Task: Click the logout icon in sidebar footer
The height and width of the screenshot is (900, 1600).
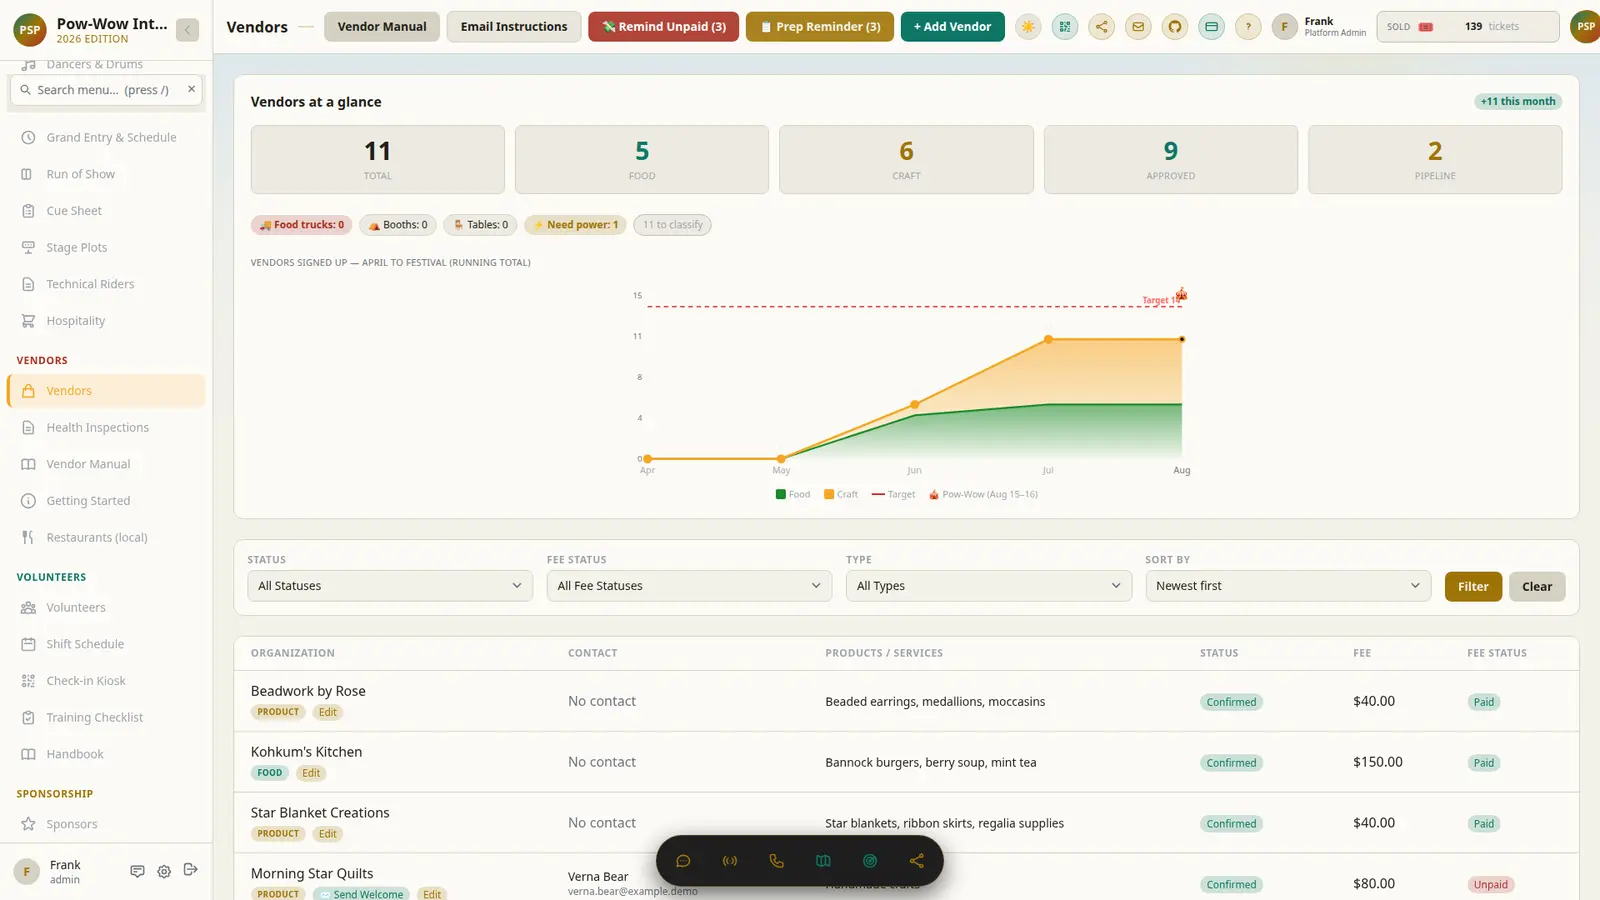Action: tap(191, 870)
